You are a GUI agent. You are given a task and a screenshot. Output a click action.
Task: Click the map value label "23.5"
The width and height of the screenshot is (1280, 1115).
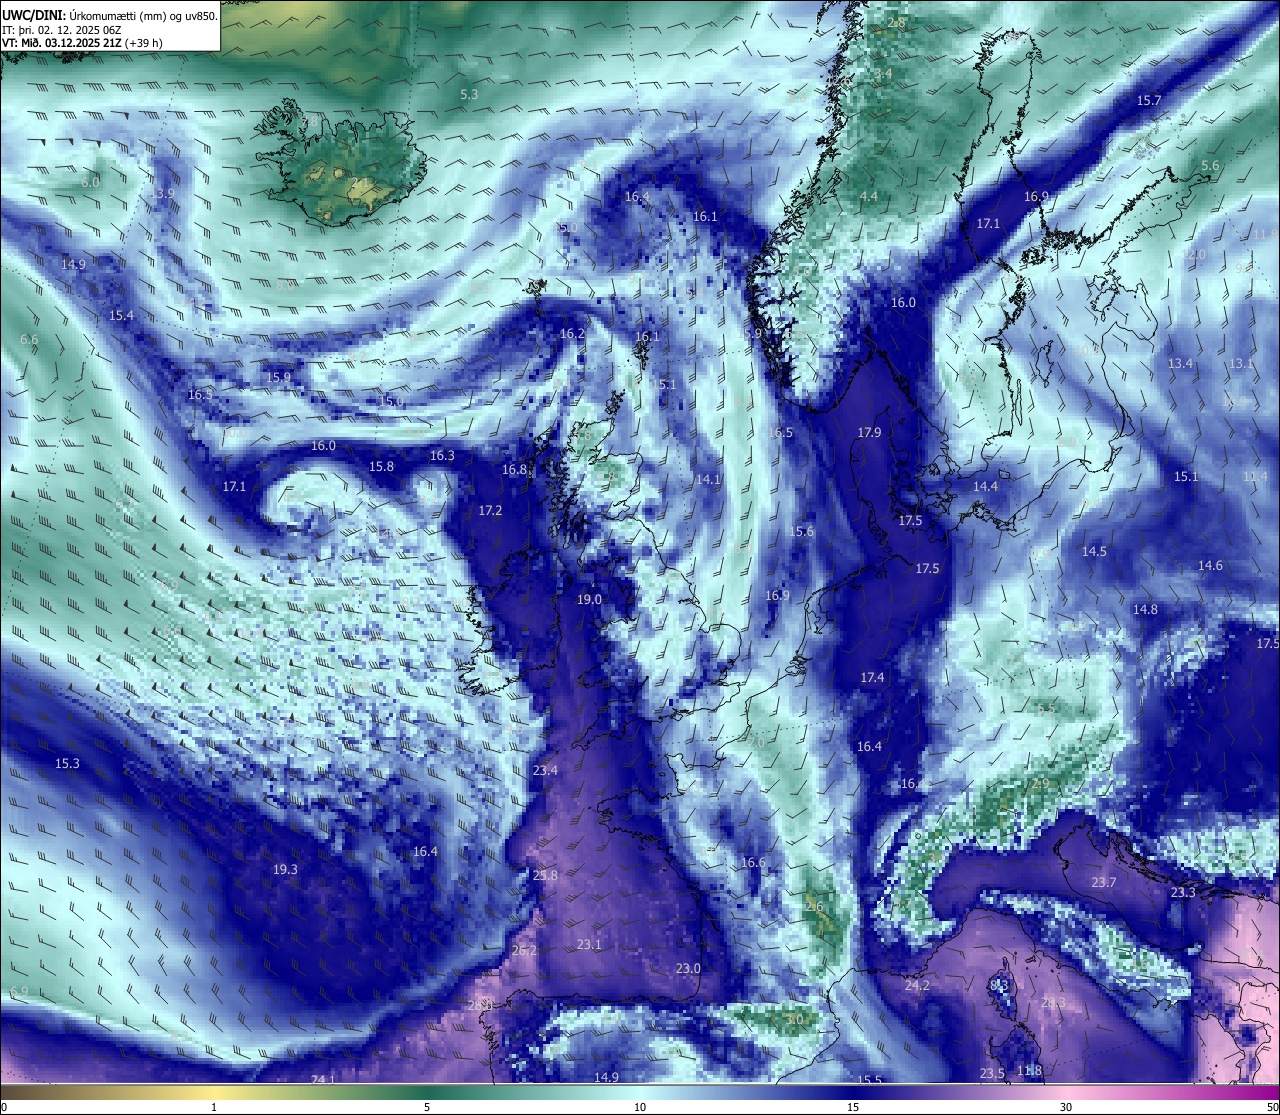pos(991,1074)
